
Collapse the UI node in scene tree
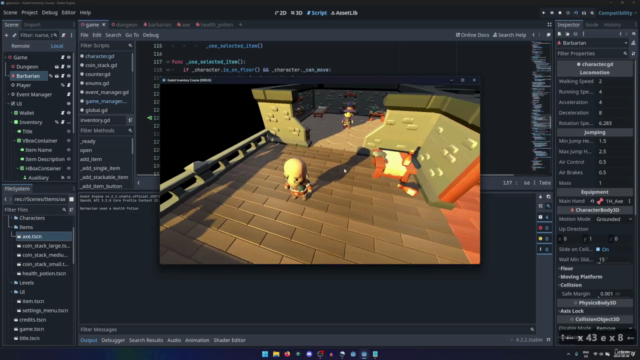click(9, 104)
